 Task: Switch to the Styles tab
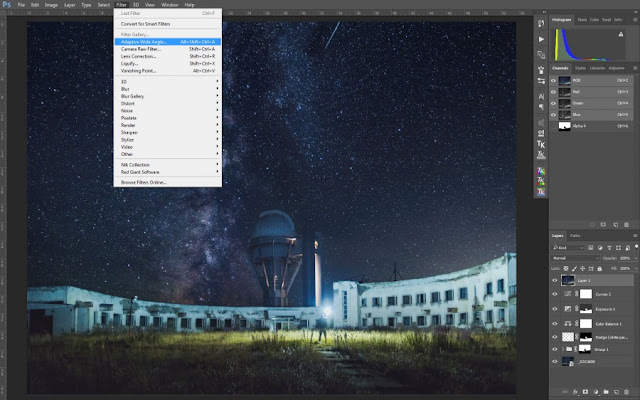[x=580, y=68]
